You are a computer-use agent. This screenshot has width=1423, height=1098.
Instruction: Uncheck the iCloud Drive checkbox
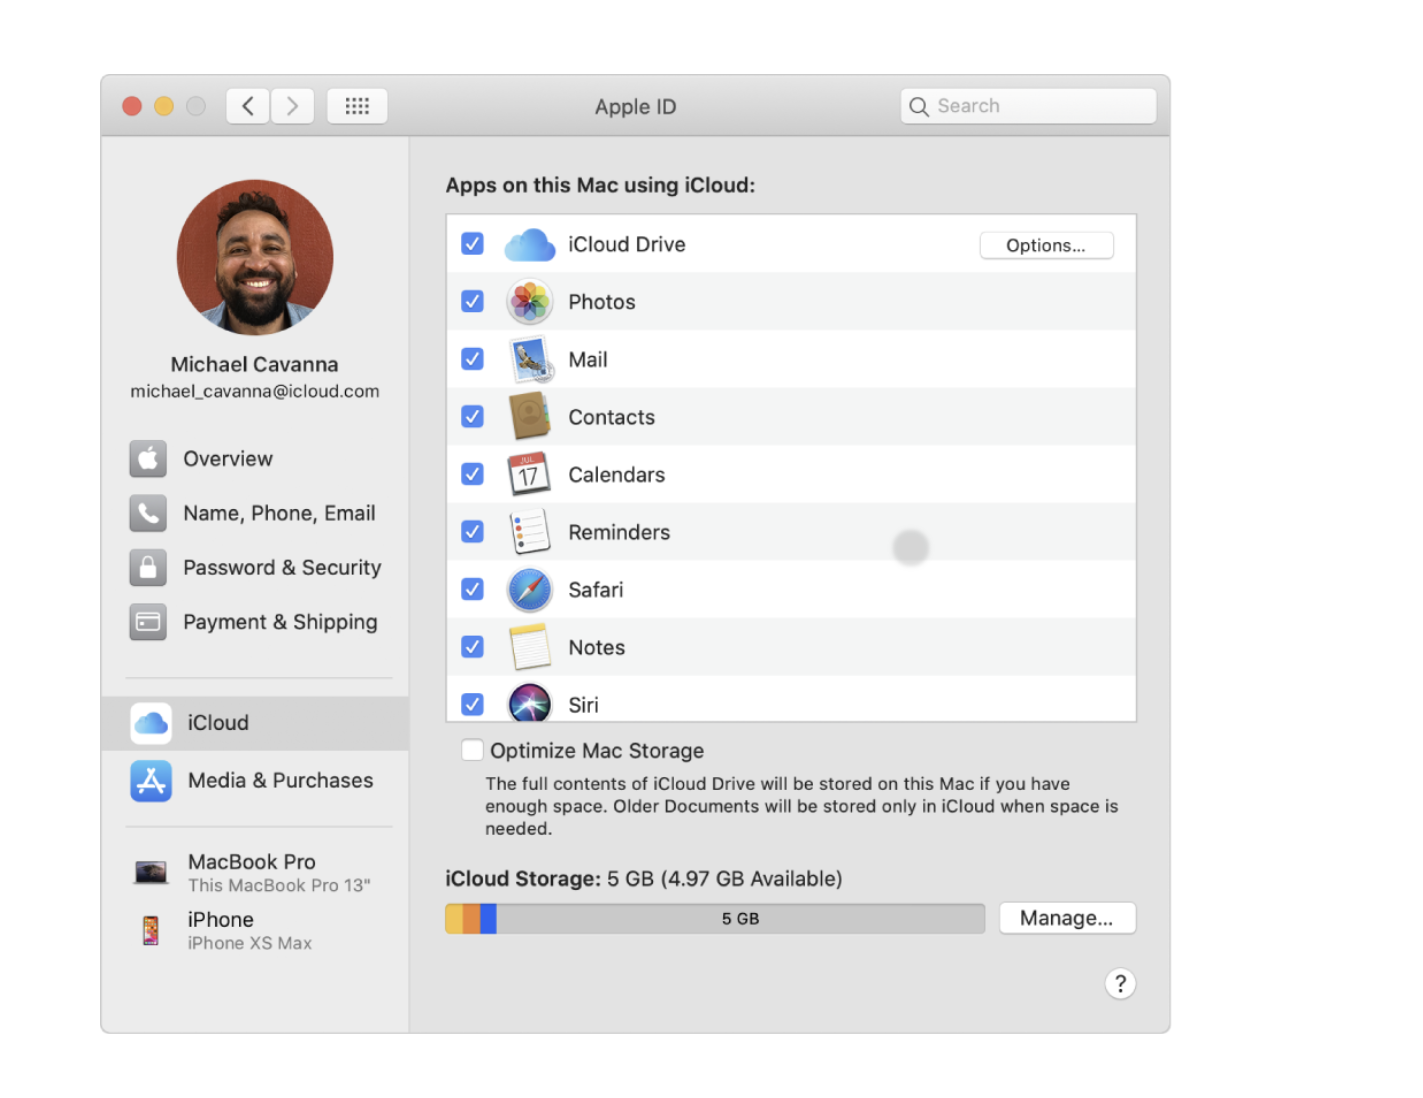[x=472, y=244]
